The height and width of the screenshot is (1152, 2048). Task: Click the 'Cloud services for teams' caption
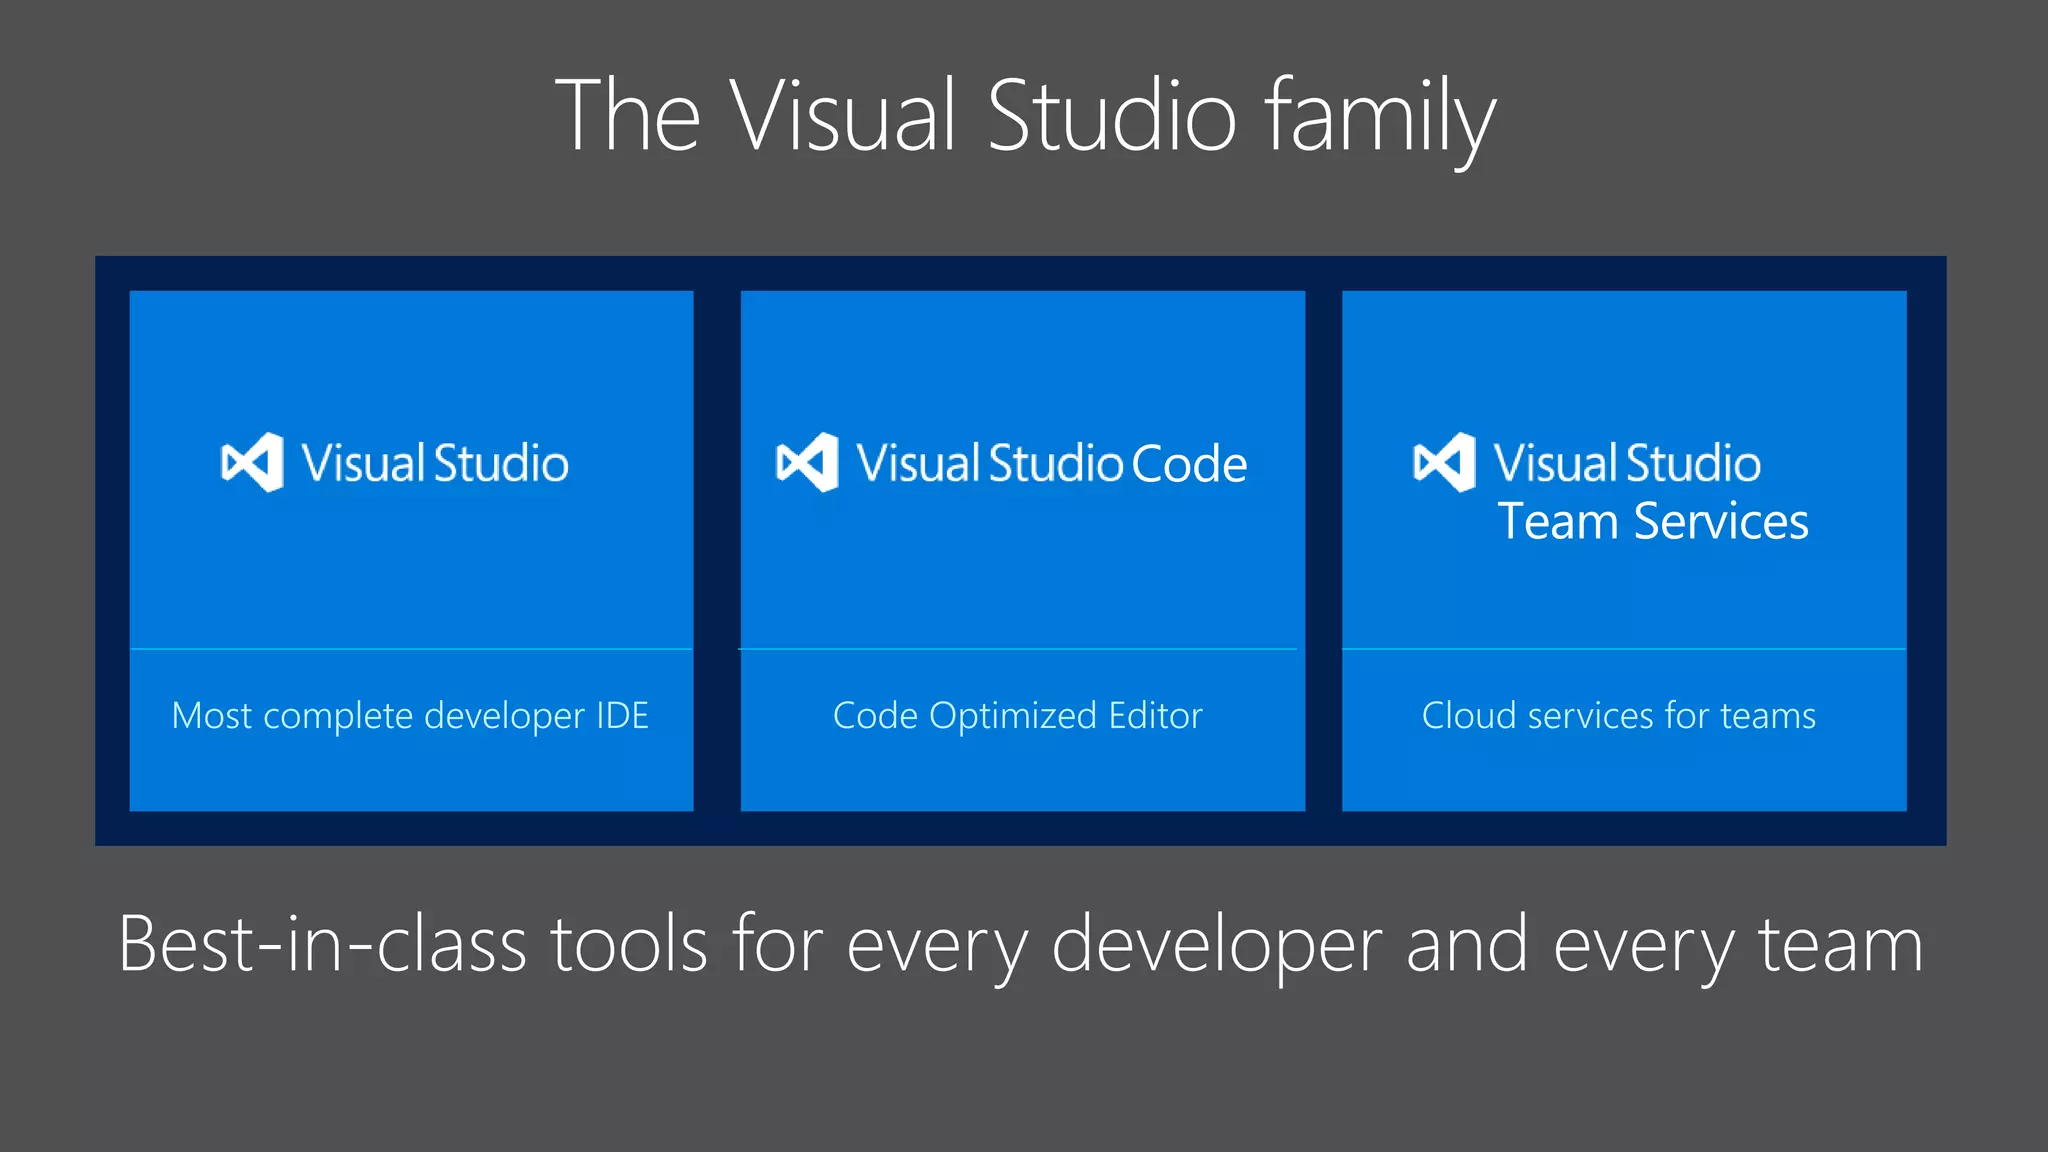pos(1618,716)
